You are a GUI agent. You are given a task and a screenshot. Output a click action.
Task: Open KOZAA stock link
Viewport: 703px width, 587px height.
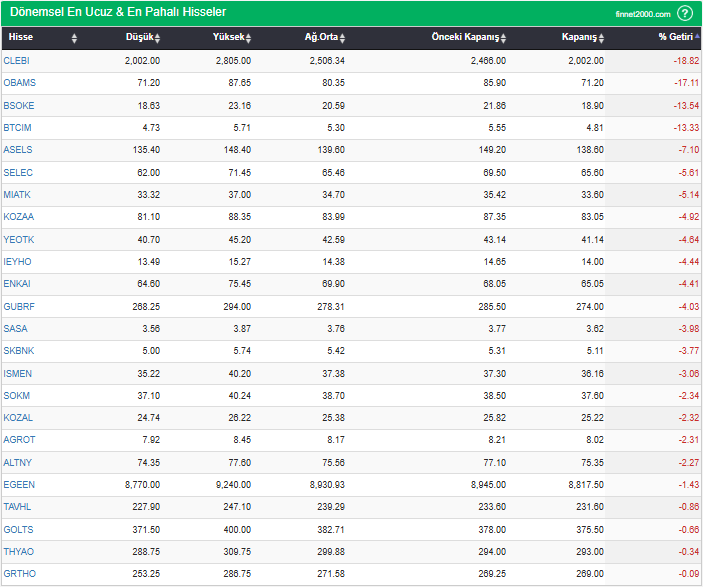[19, 217]
